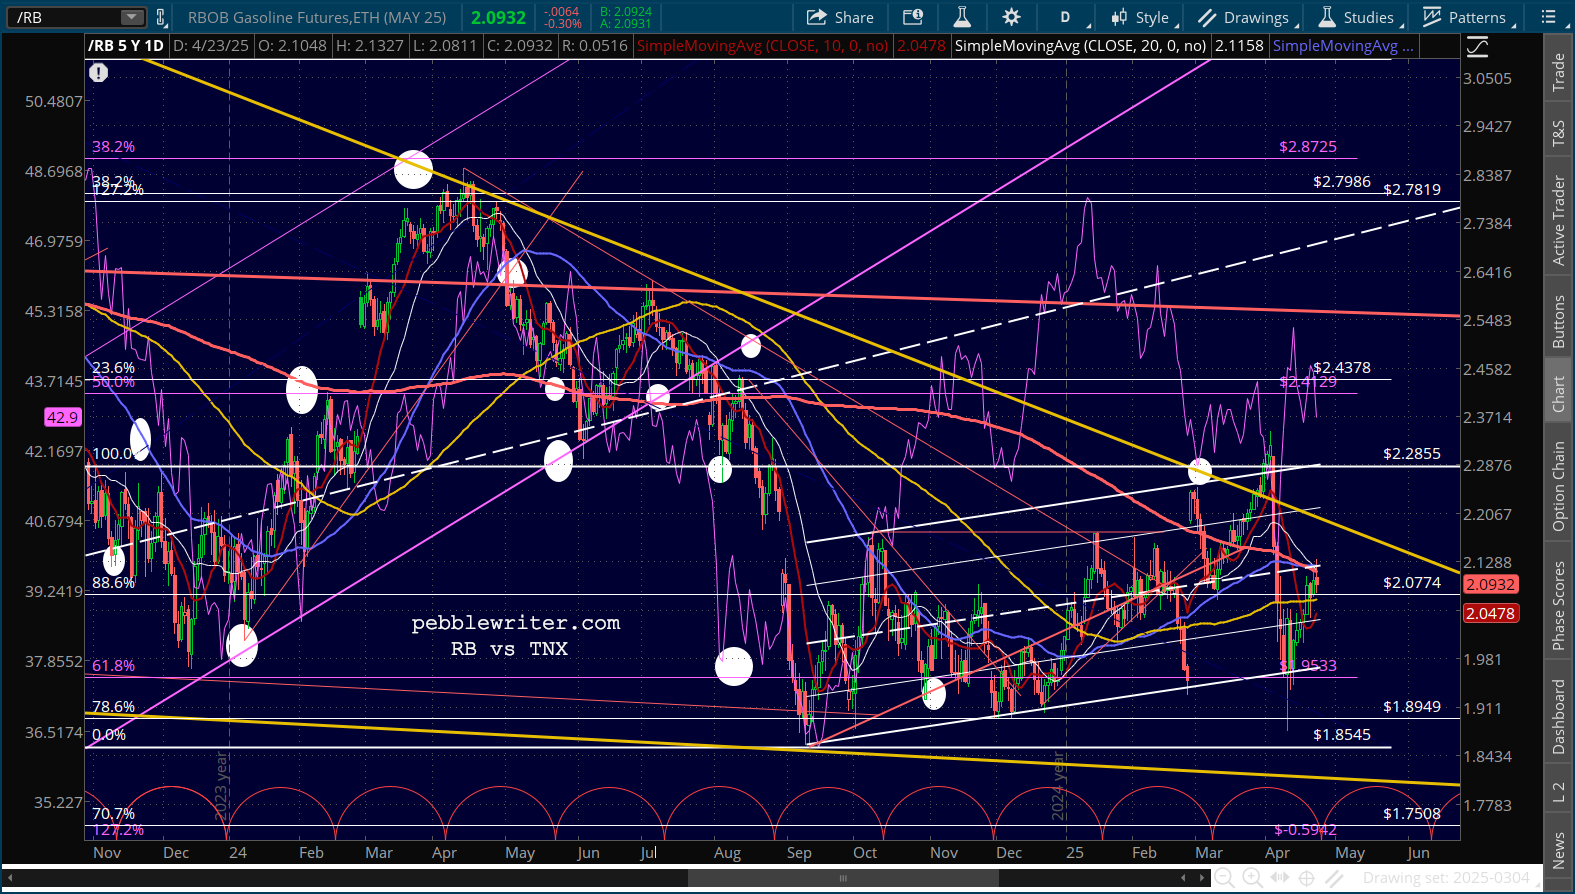
Task: Switch to the T&S sidebar tab
Action: pos(1558,133)
